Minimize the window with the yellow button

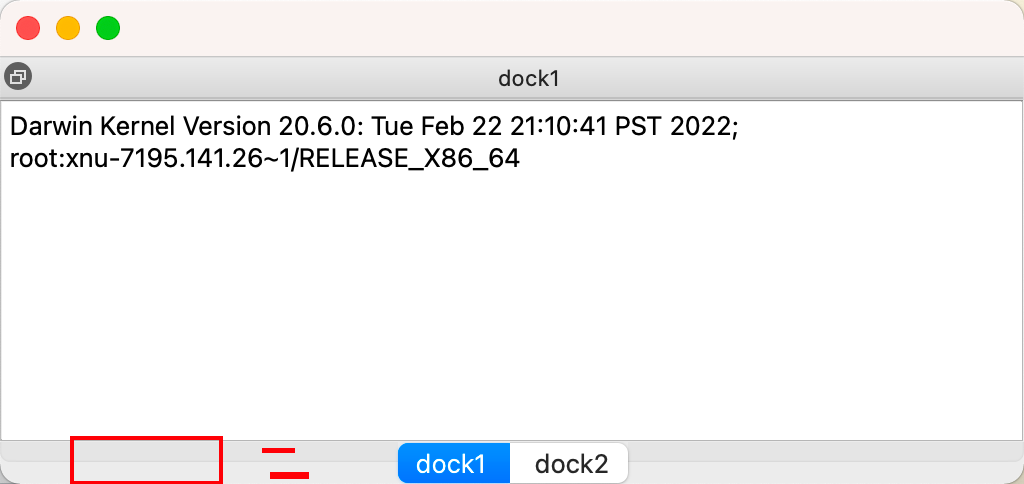[68, 29]
